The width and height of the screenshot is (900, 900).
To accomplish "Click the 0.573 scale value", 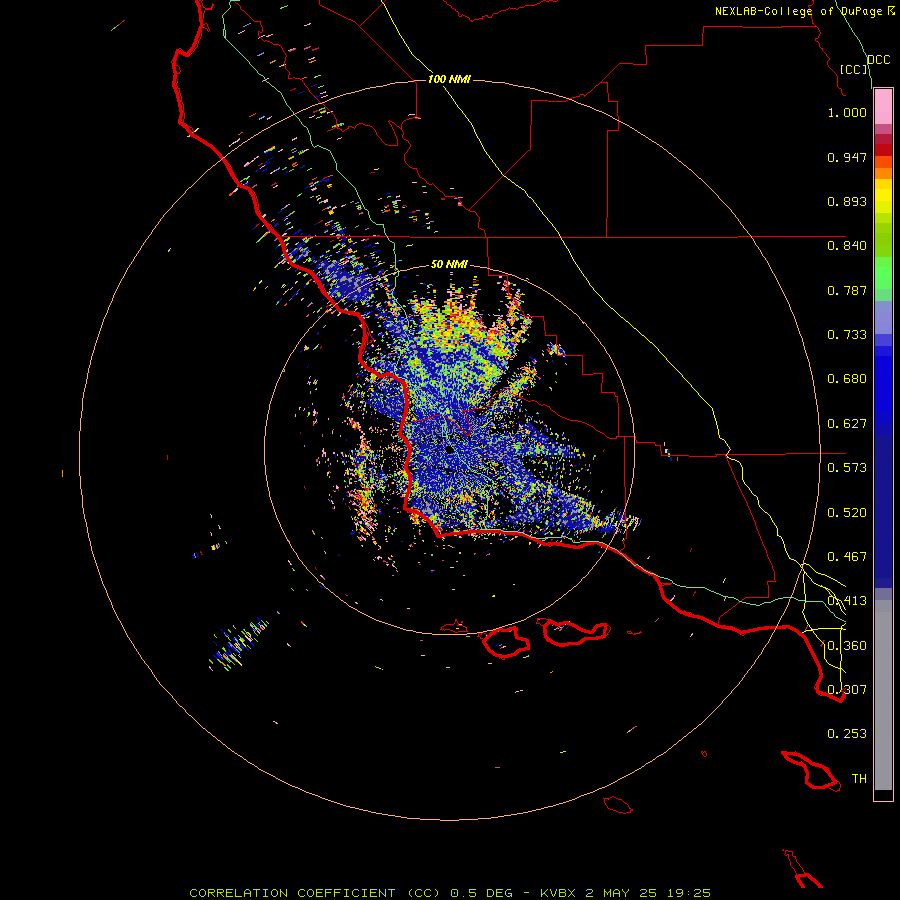I will 847,468.
